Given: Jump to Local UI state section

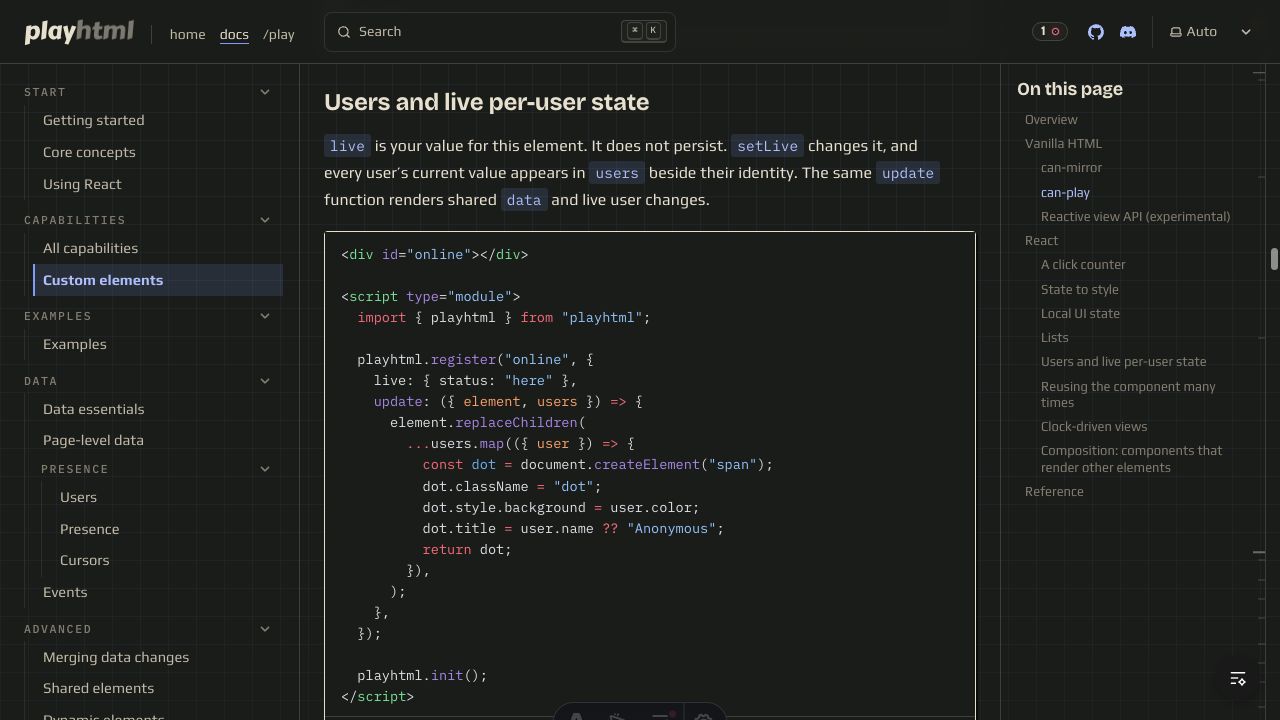Looking at the screenshot, I should [x=1080, y=313].
